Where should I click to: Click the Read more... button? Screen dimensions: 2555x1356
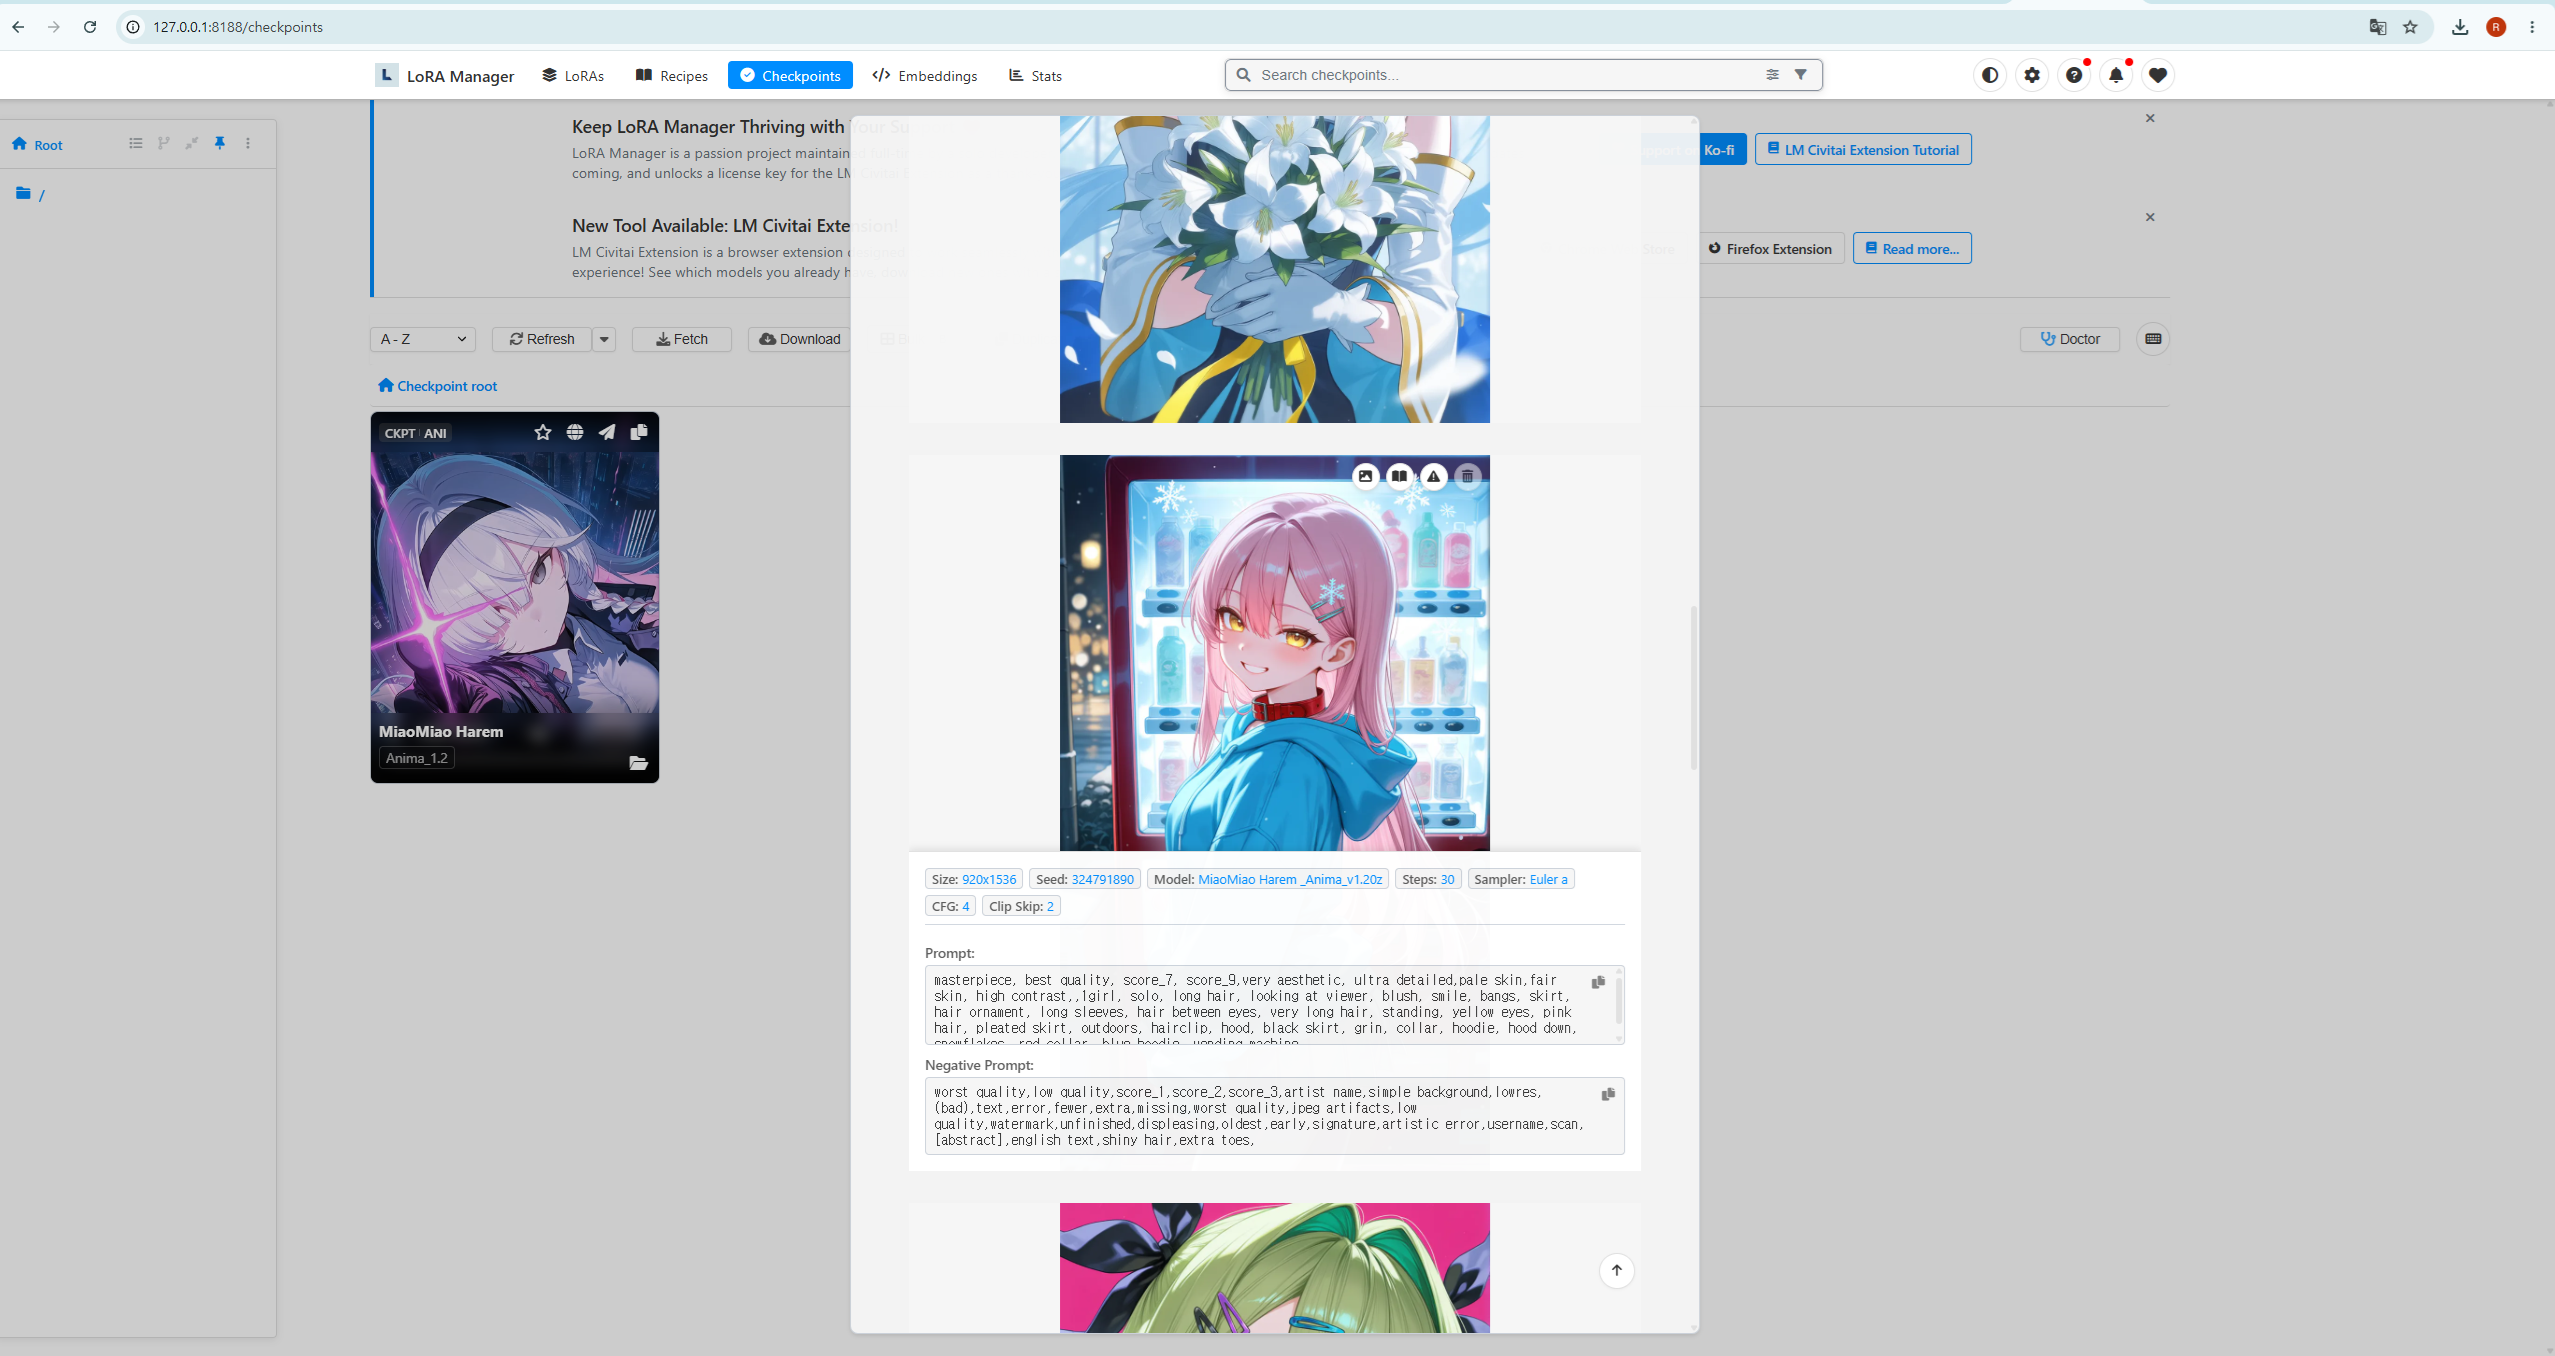pyautogui.click(x=1912, y=249)
